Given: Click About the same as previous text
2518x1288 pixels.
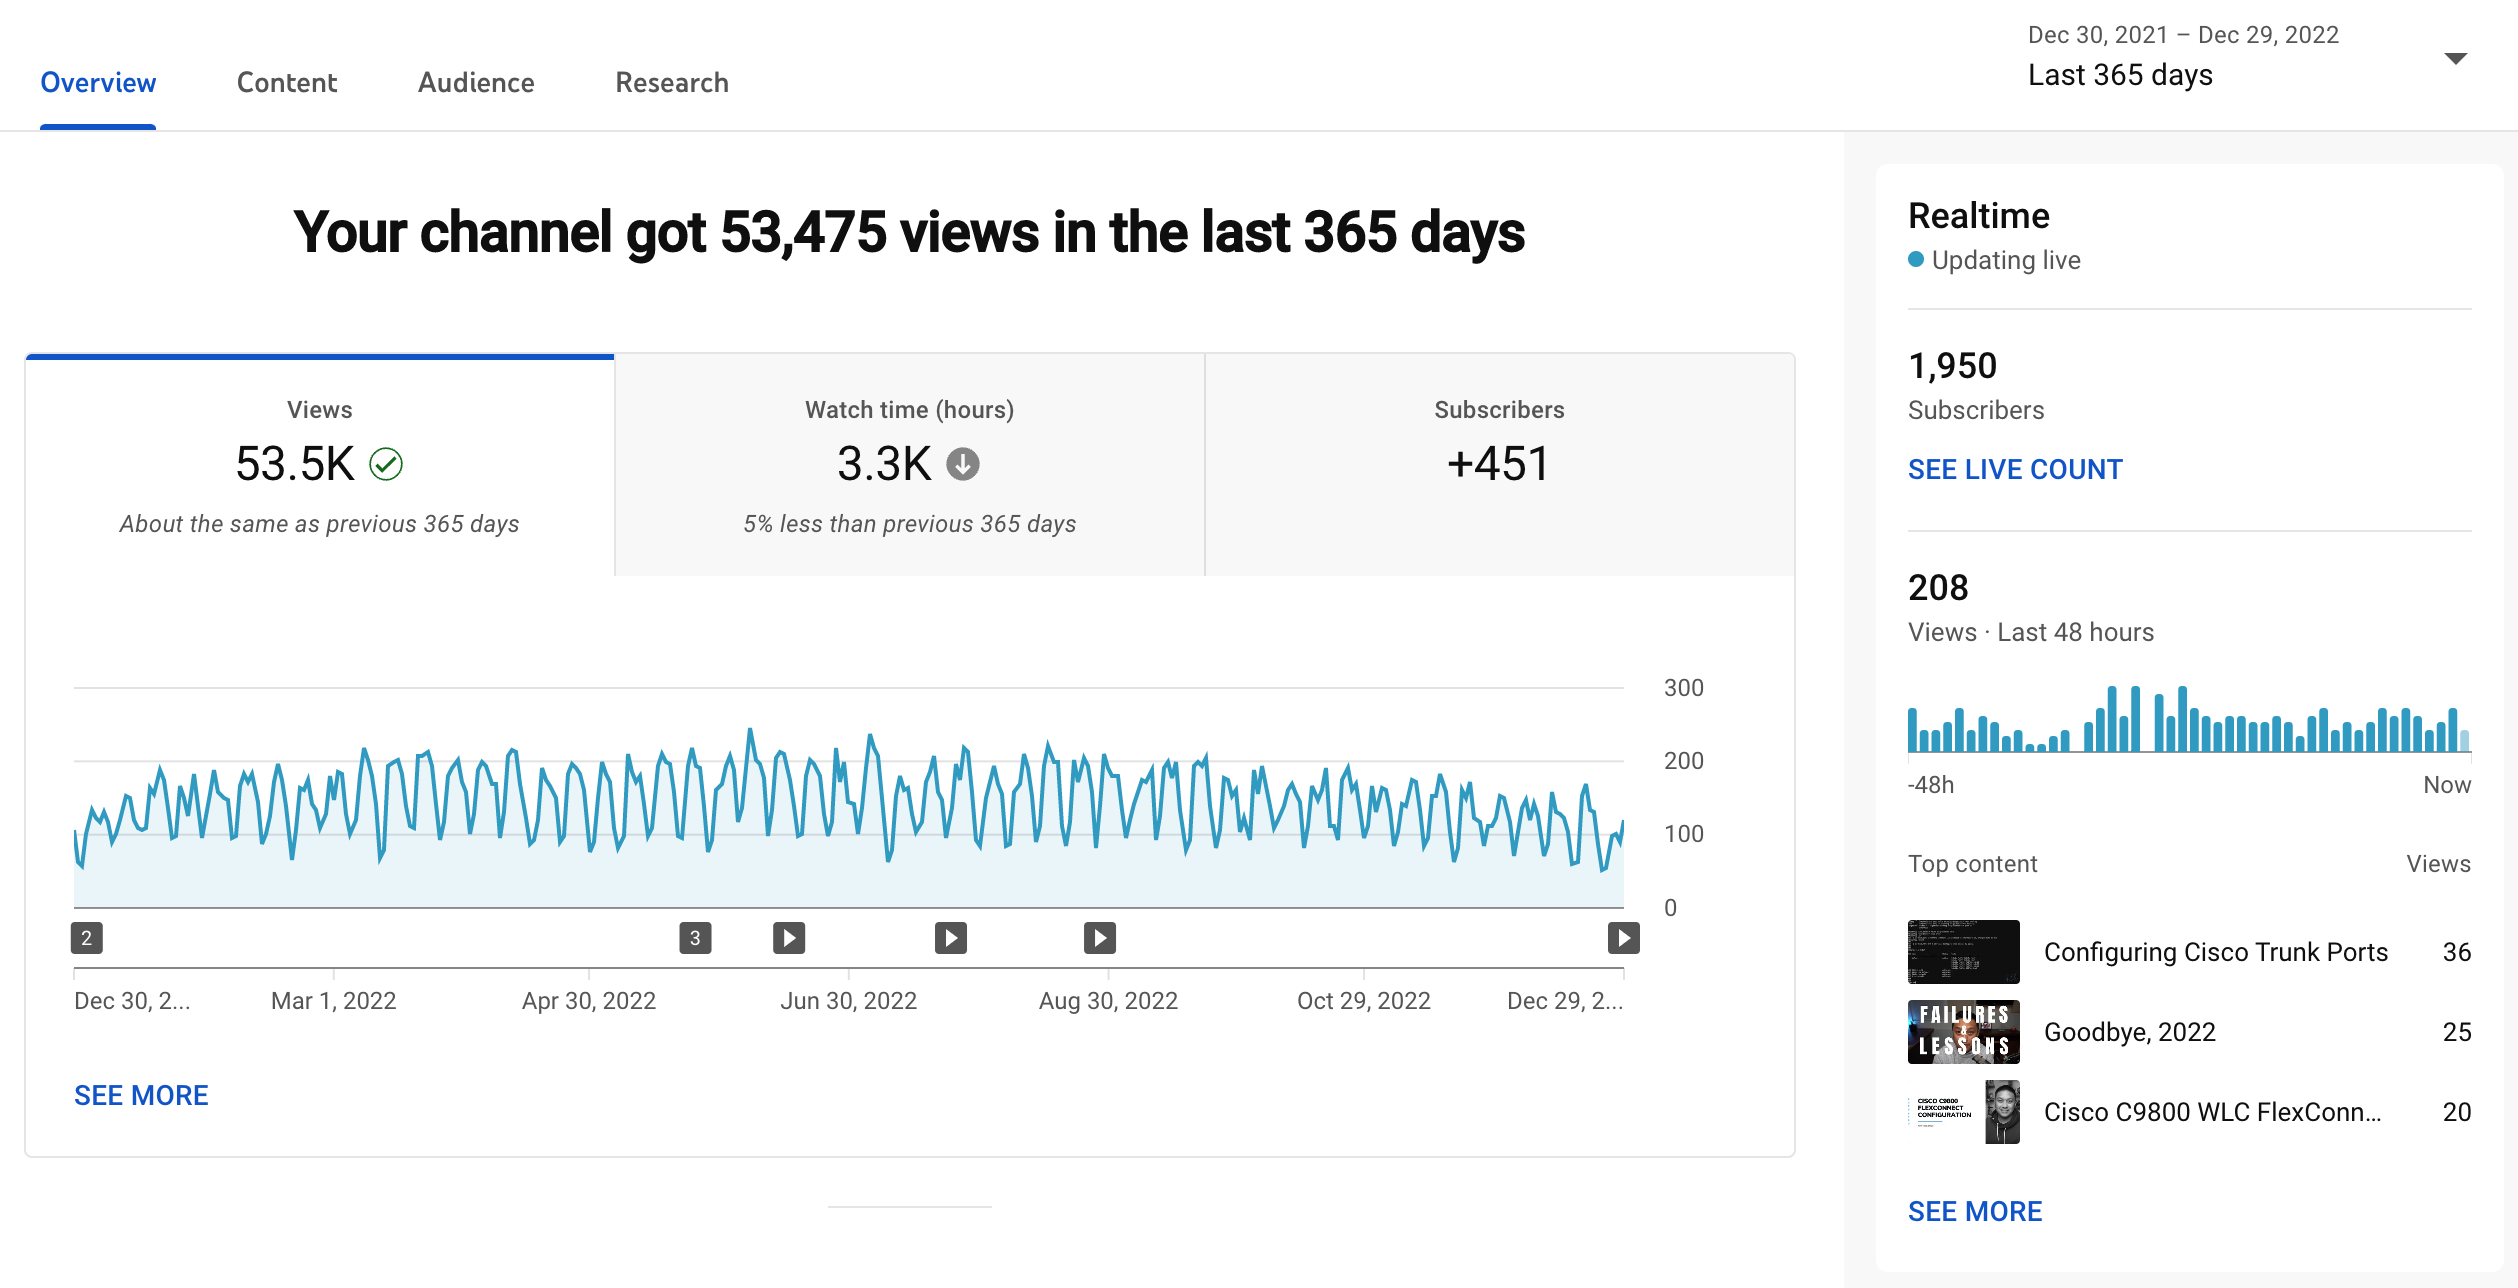Looking at the screenshot, I should [320, 524].
